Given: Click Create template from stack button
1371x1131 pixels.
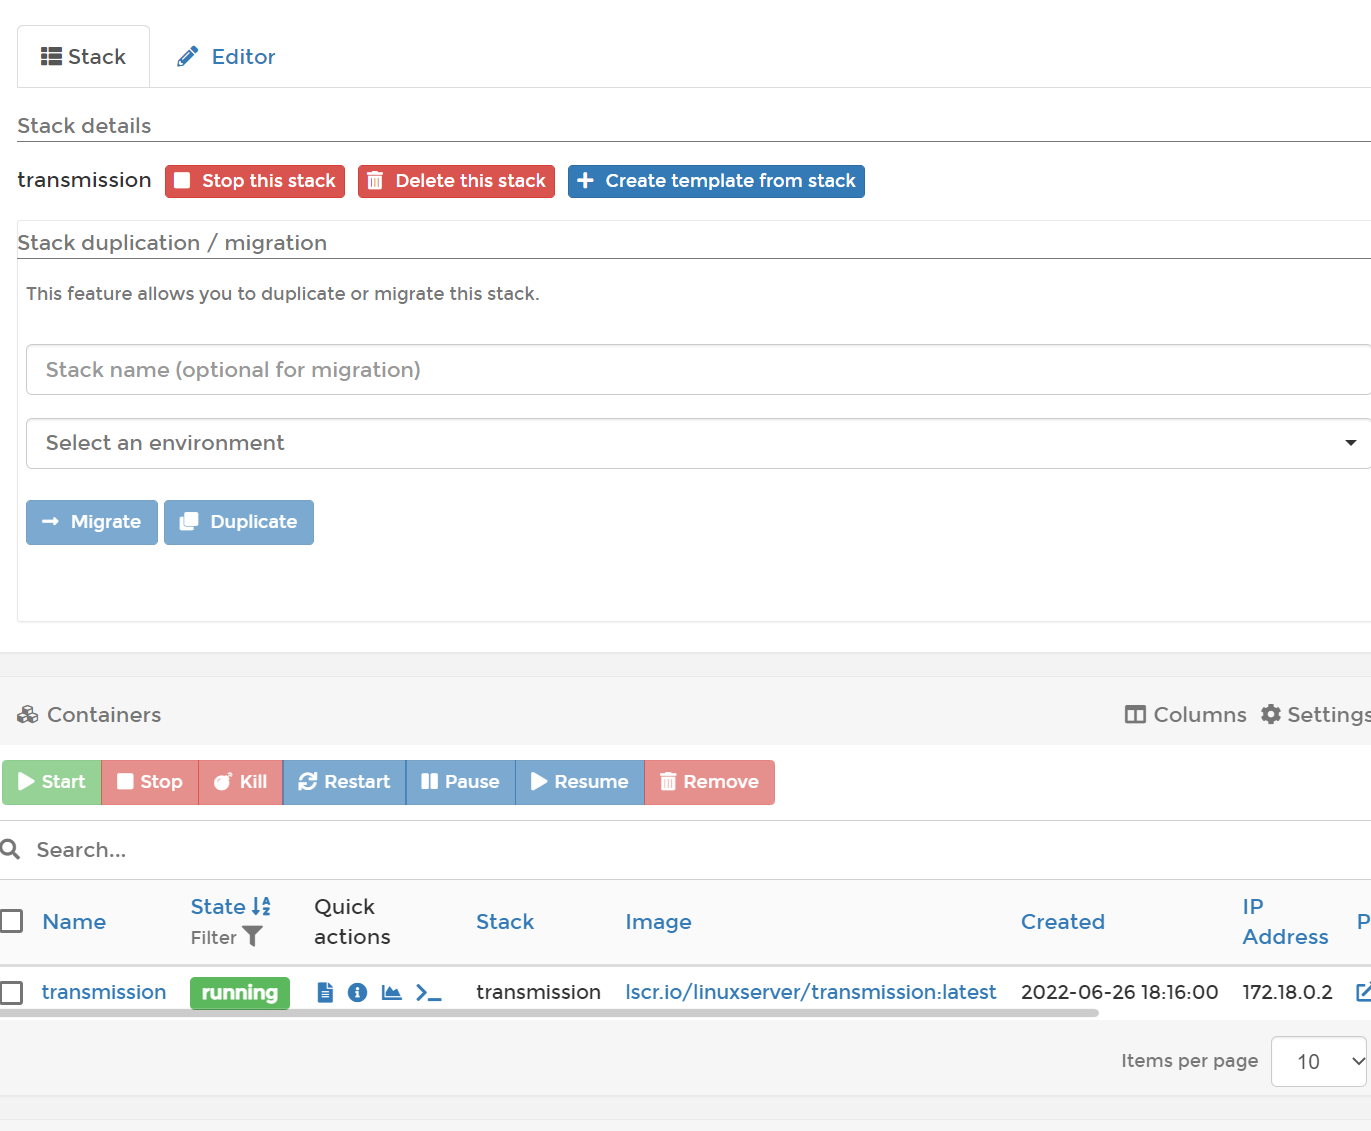Looking at the screenshot, I should point(716,181).
